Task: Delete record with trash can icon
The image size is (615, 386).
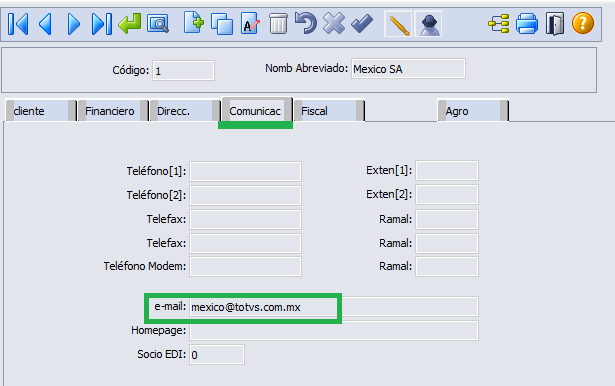Action: tap(278, 24)
